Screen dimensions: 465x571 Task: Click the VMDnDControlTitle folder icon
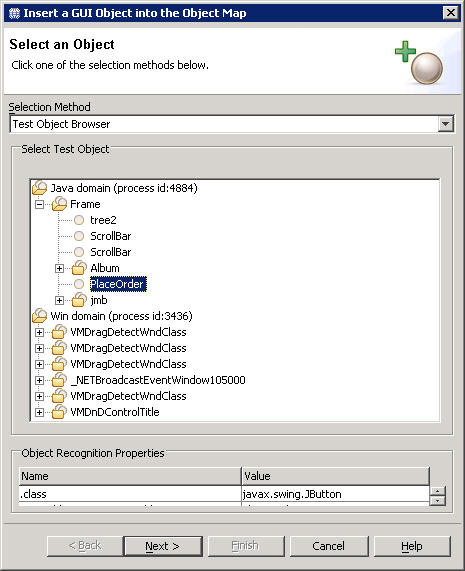tap(59, 412)
